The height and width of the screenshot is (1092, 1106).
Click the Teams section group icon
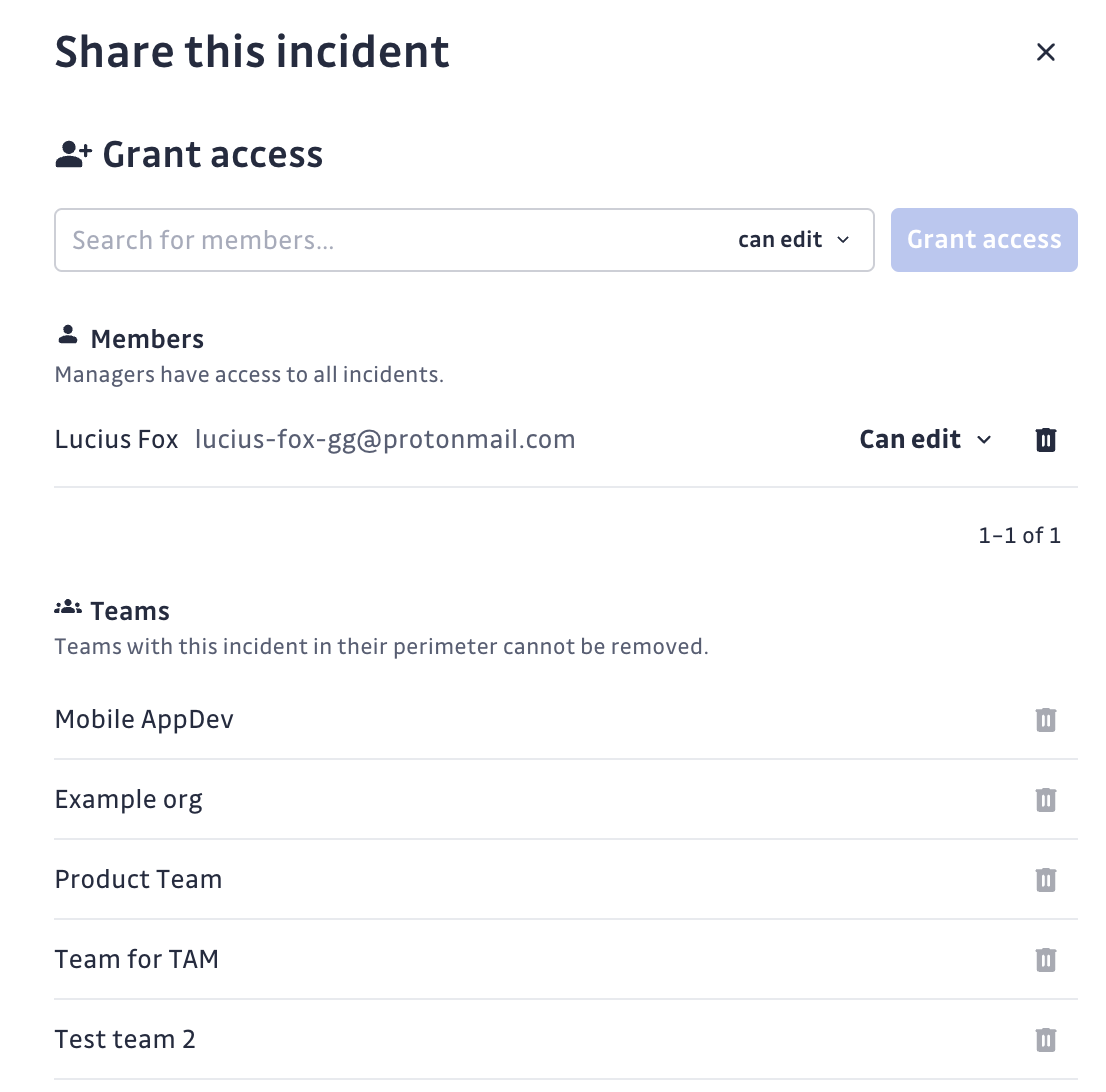tap(68, 608)
